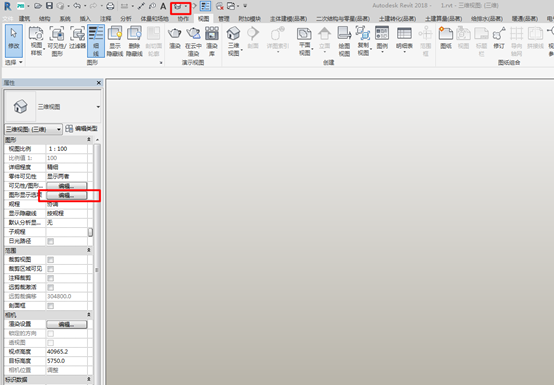554x385 pixels.
Task: Open the Systems (系统) ribbon tab
Action: click(x=65, y=19)
